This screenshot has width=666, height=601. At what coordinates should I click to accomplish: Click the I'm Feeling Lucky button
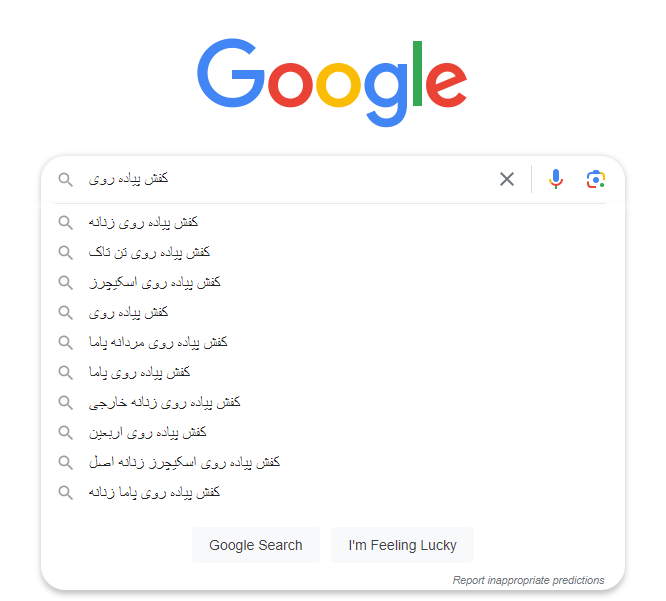(x=402, y=545)
